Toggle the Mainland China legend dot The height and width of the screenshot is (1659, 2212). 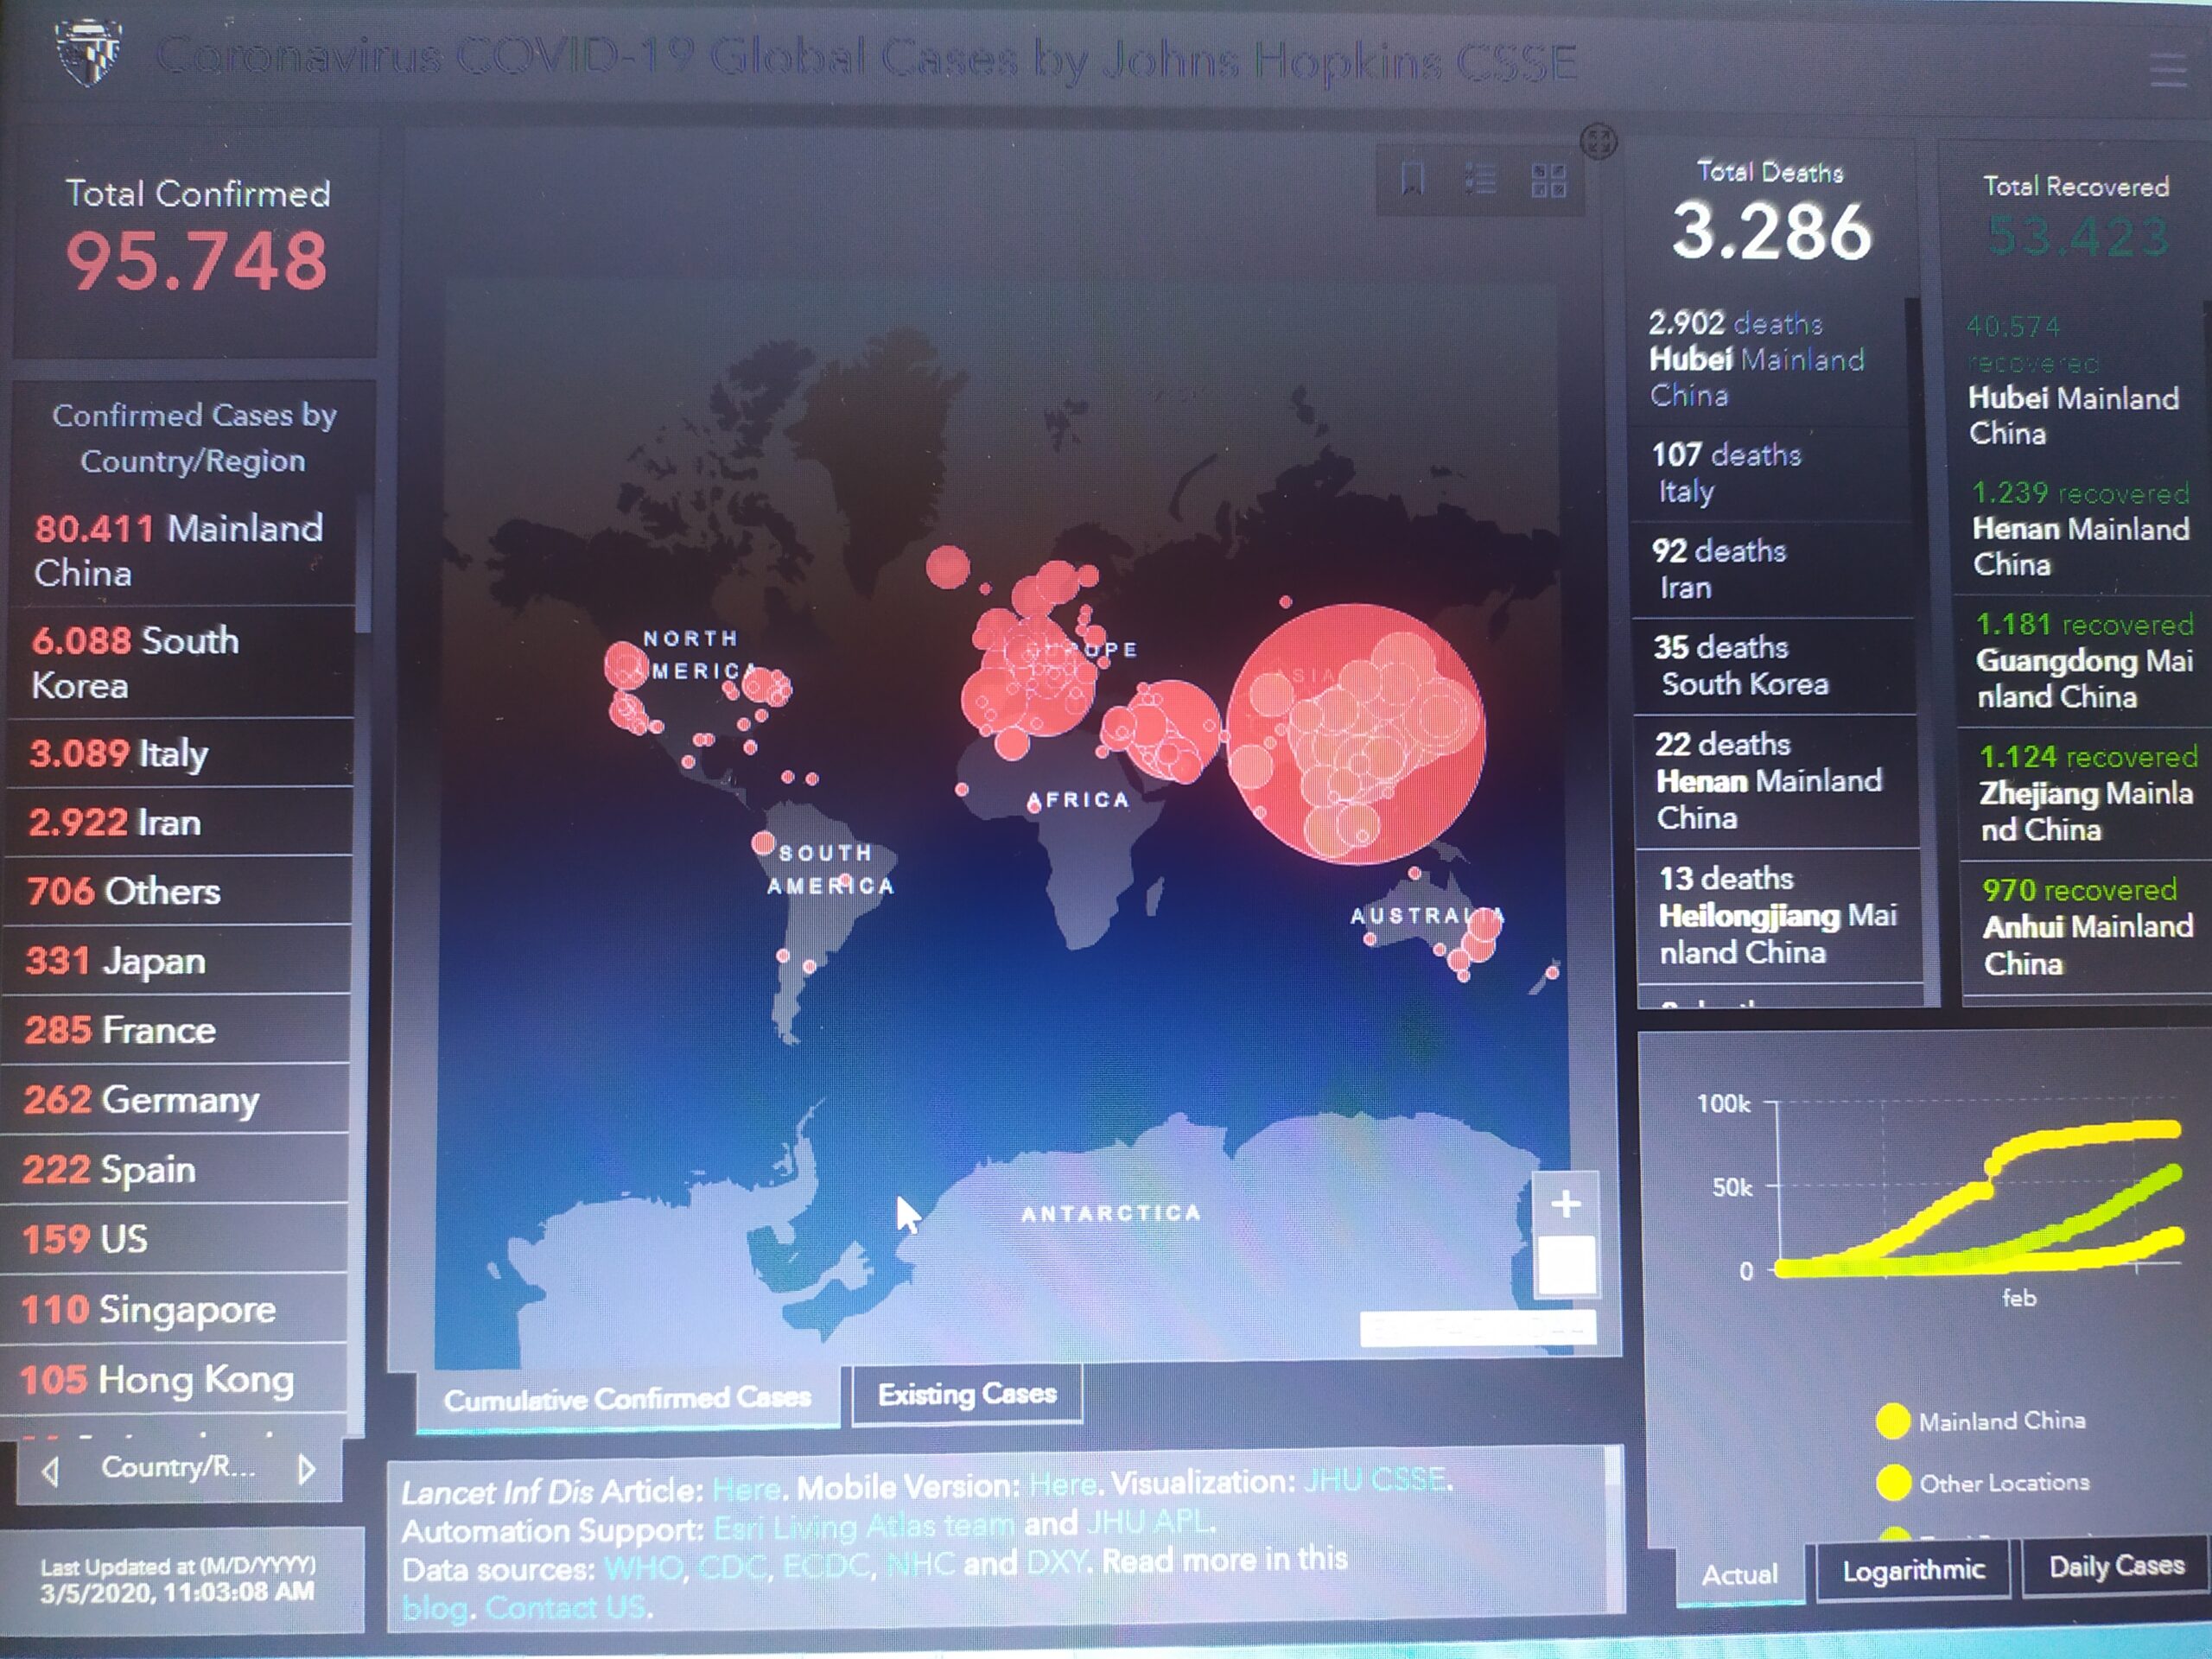click(x=1892, y=1421)
